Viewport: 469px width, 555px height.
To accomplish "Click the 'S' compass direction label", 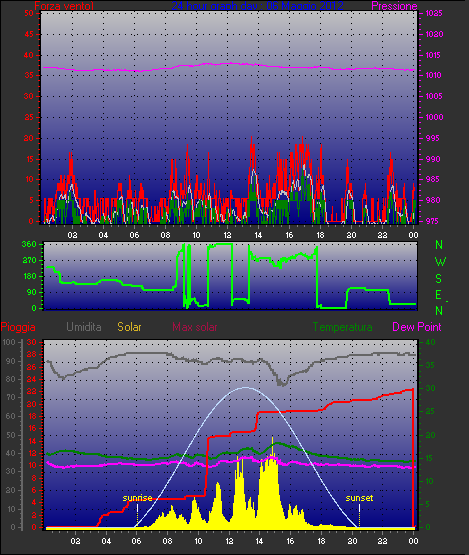I will coord(439,279).
